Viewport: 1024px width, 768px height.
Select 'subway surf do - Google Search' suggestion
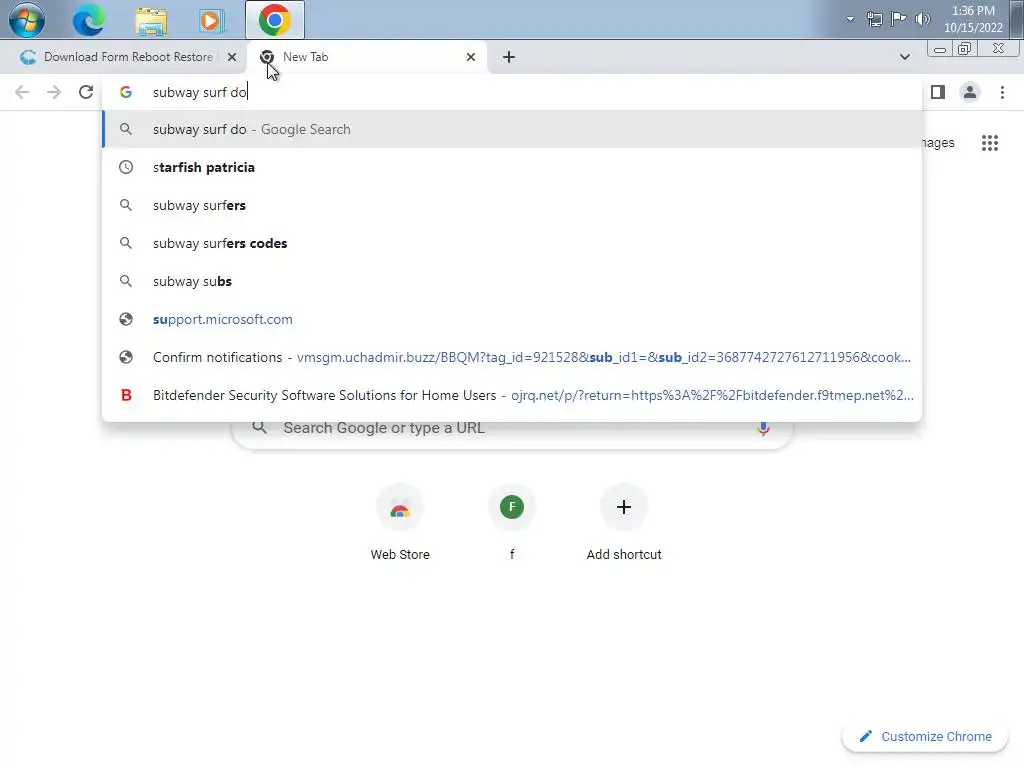[x=512, y=129]
